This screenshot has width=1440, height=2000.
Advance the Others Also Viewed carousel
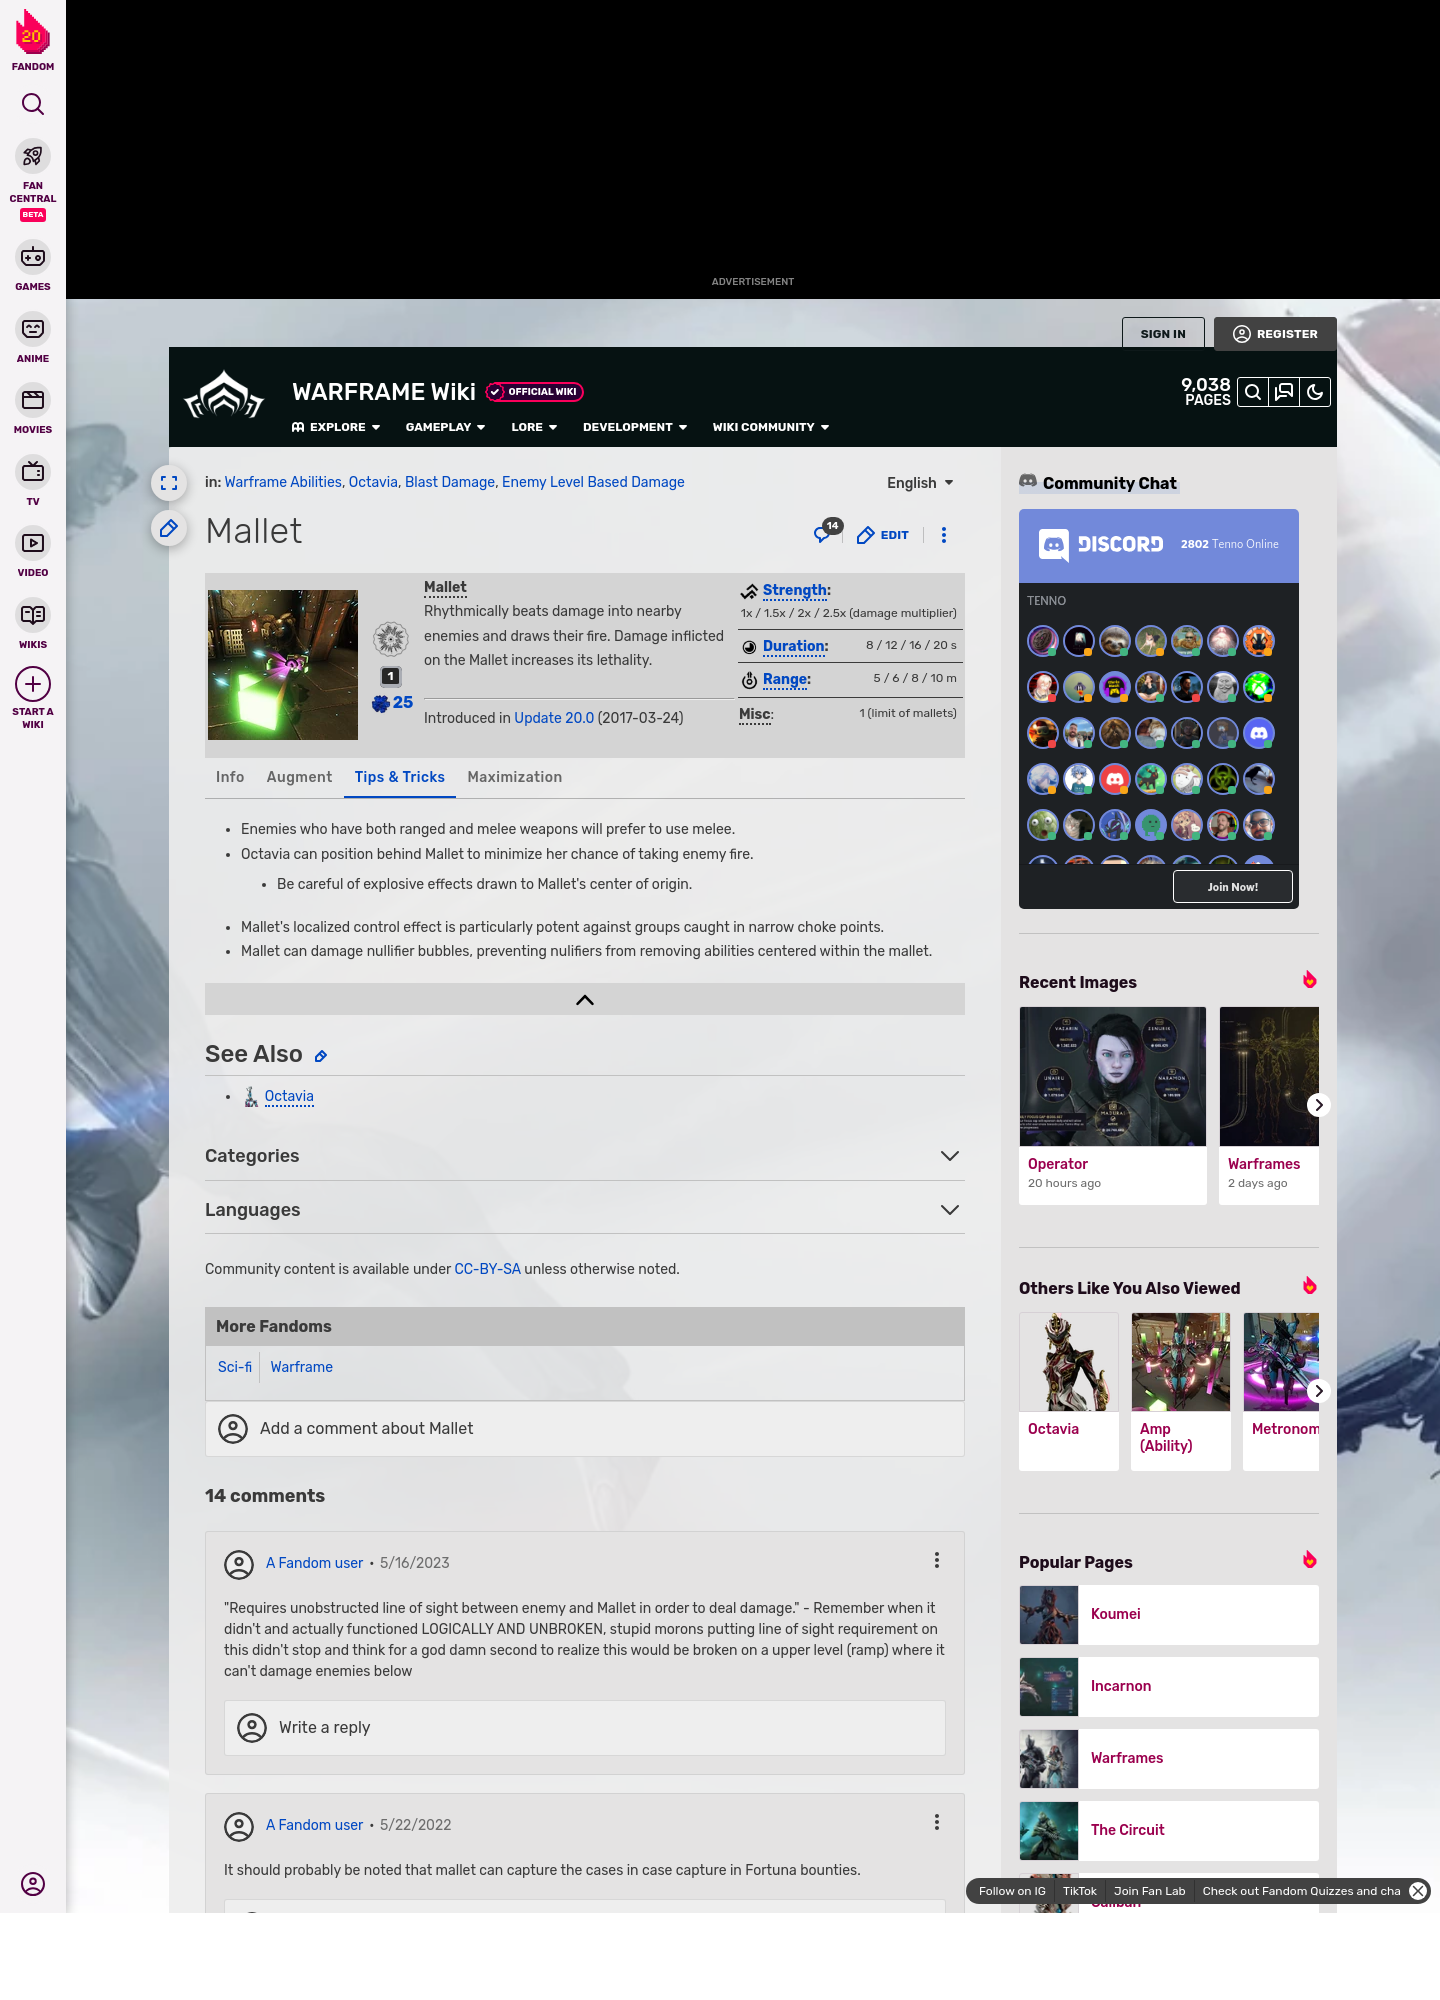pyautogui.click(x=1318, y=1391)
